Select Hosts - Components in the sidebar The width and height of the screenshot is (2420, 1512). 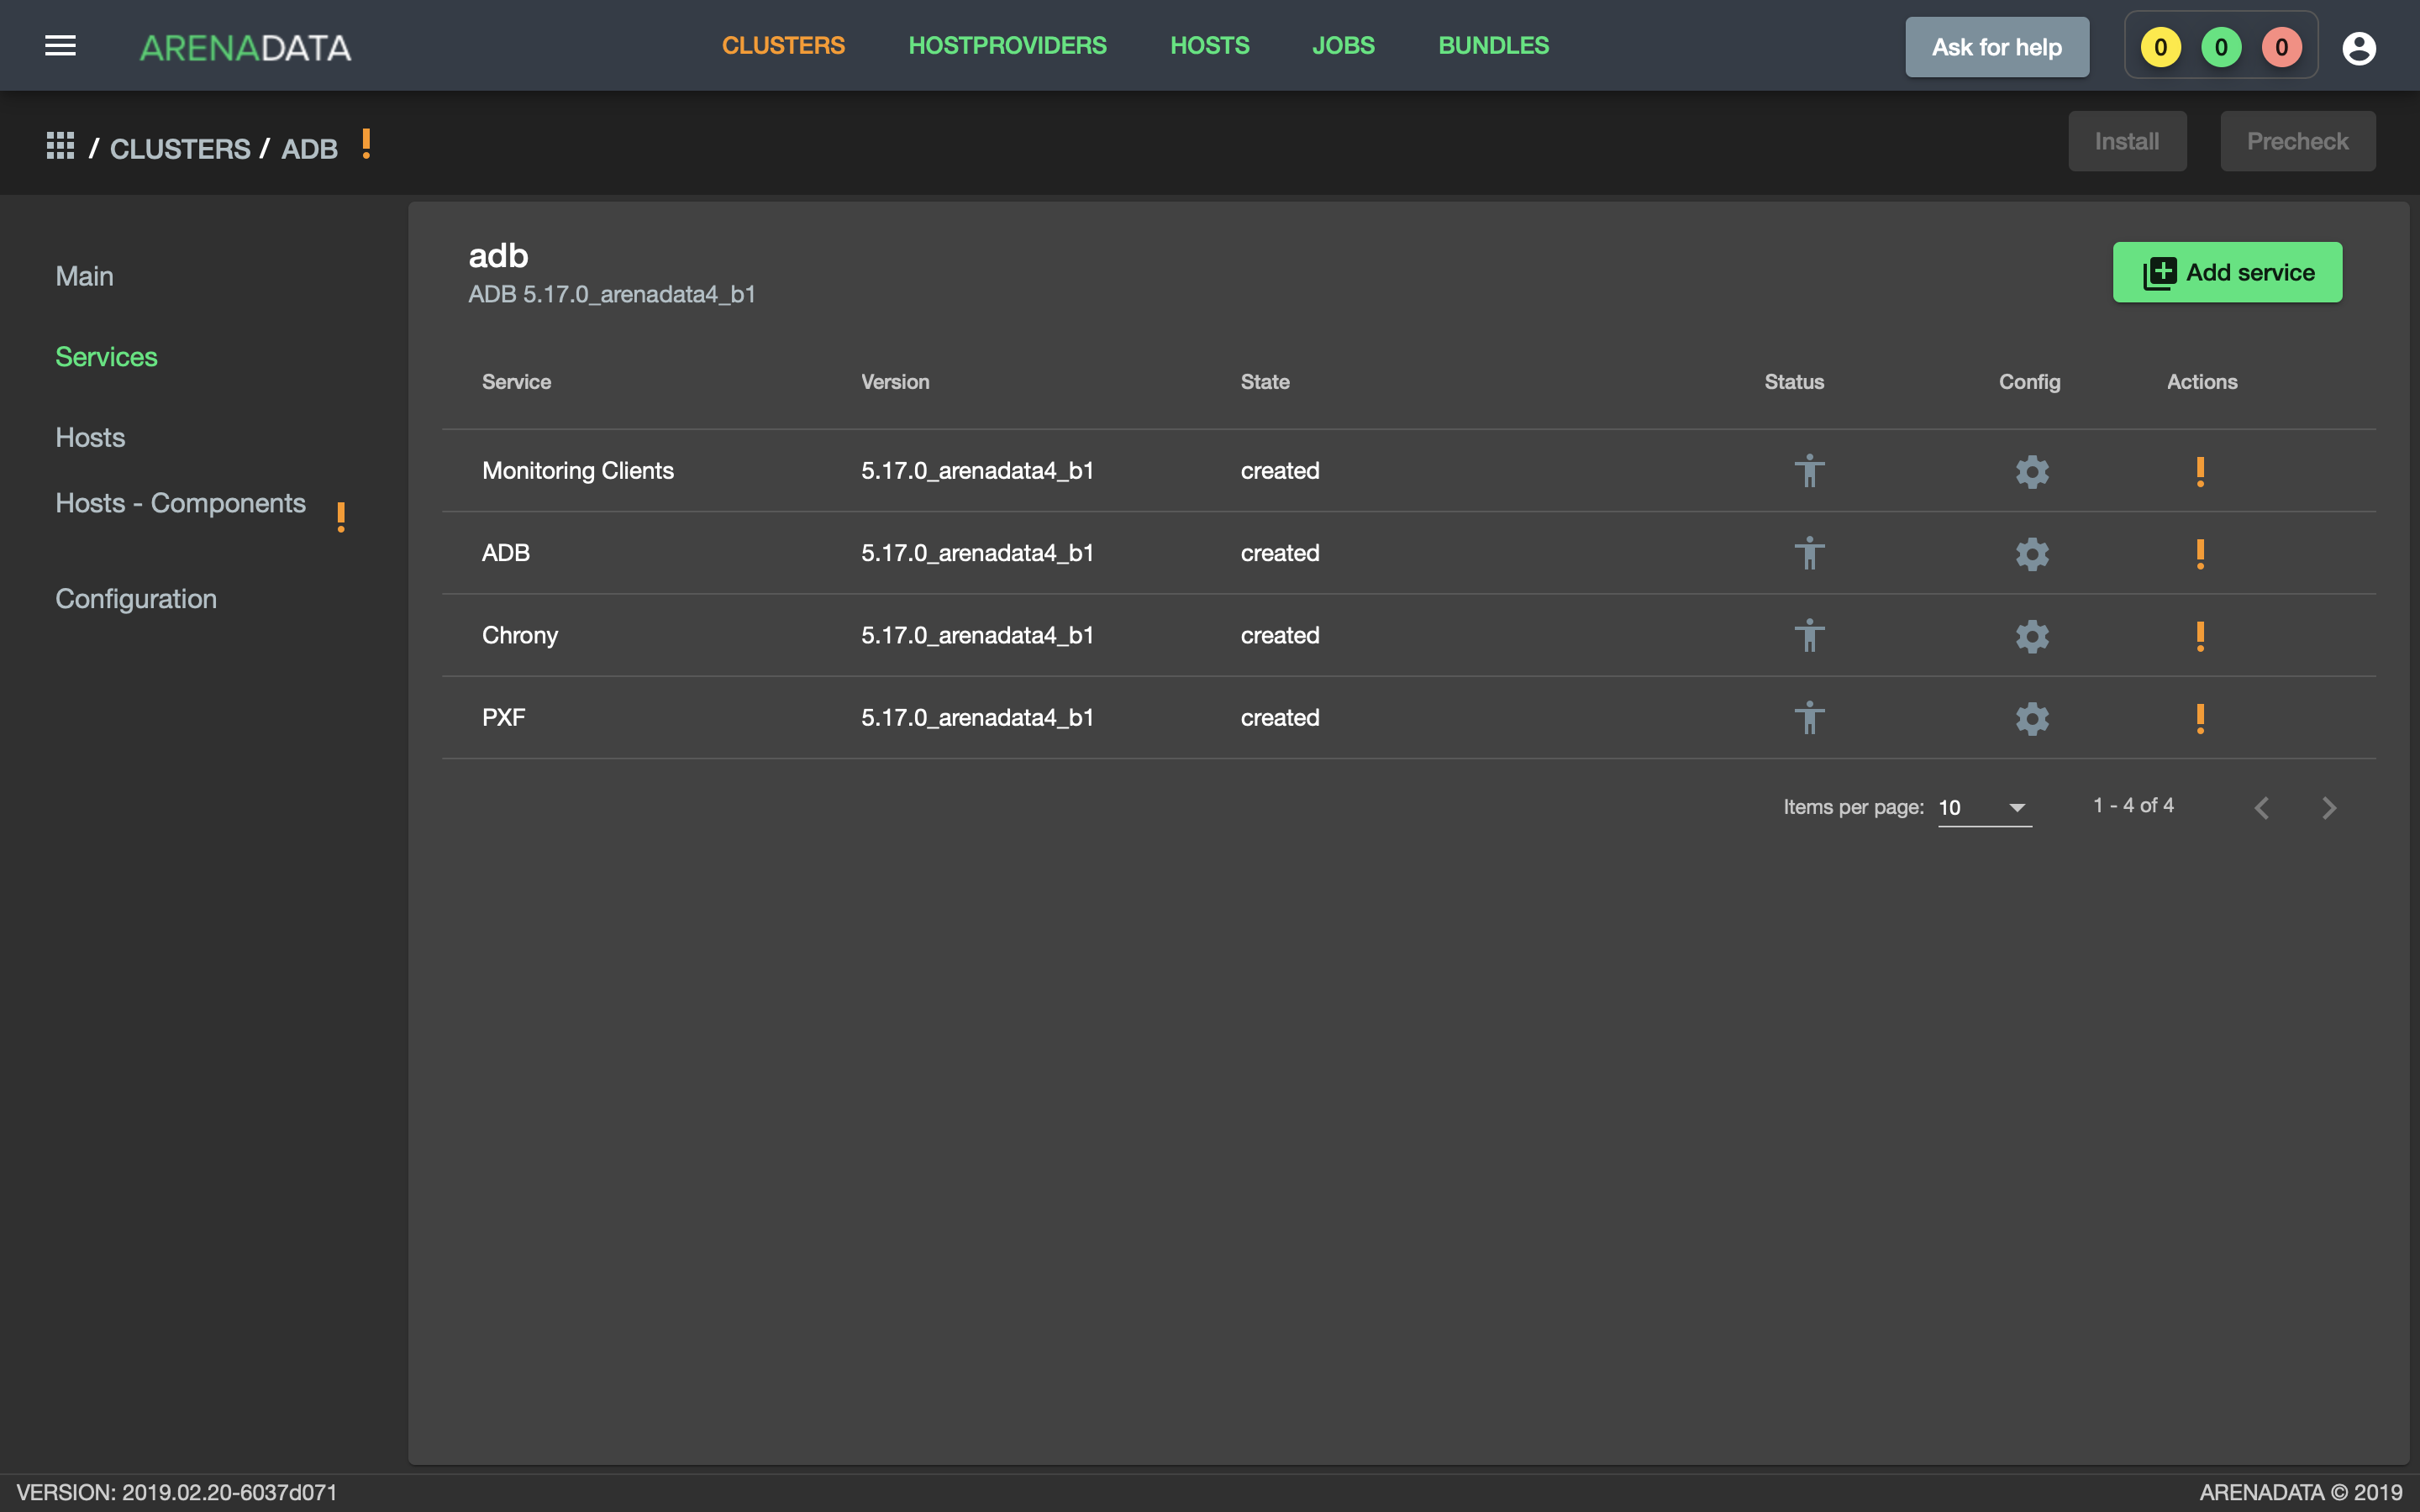pos(180,503)
